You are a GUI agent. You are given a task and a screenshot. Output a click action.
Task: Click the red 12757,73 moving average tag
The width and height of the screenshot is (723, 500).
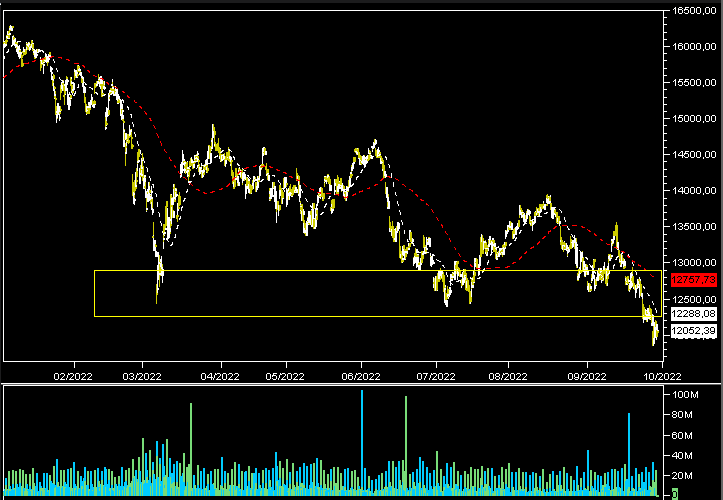(694, 280)
